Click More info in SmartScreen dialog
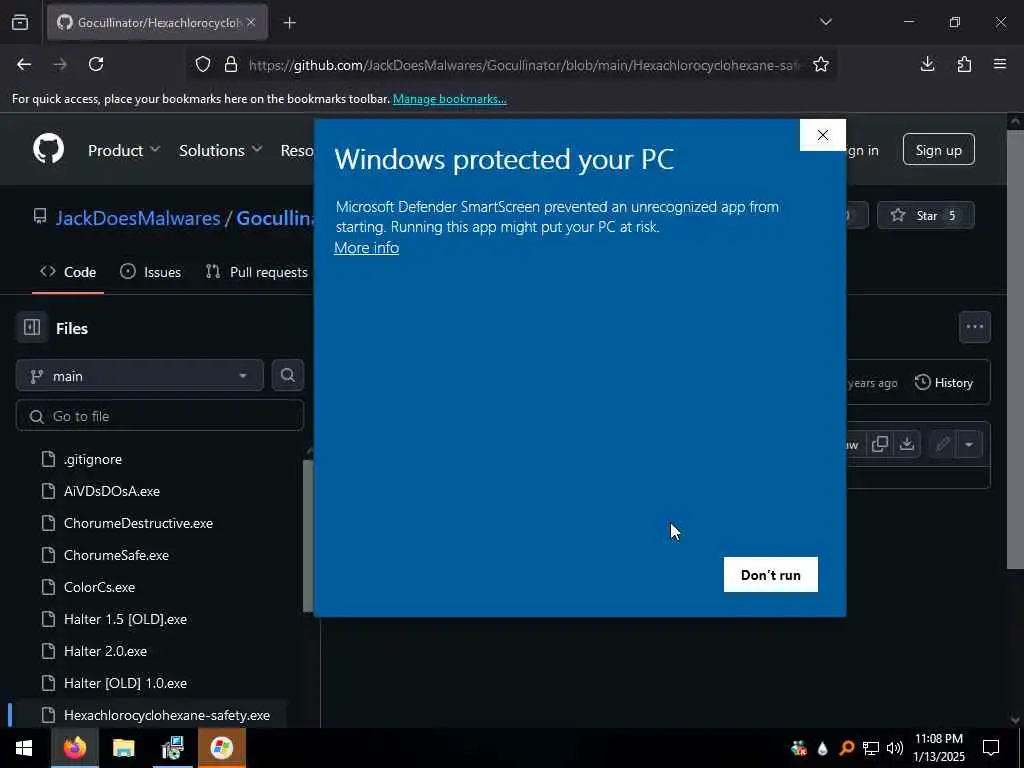 click(366, 248)
